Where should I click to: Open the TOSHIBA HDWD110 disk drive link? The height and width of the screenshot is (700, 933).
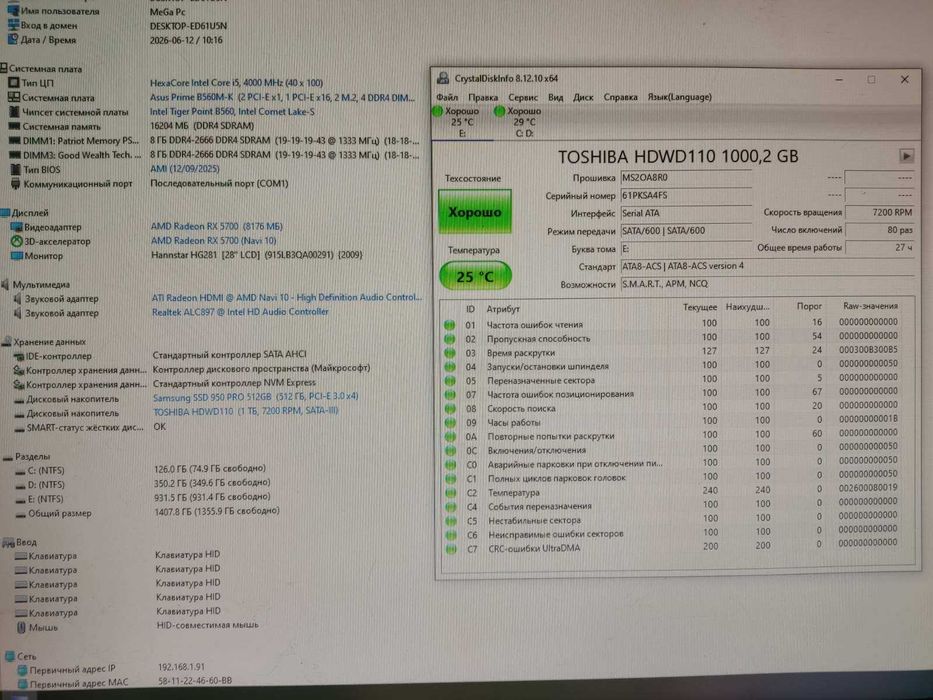tap(245, 411)
